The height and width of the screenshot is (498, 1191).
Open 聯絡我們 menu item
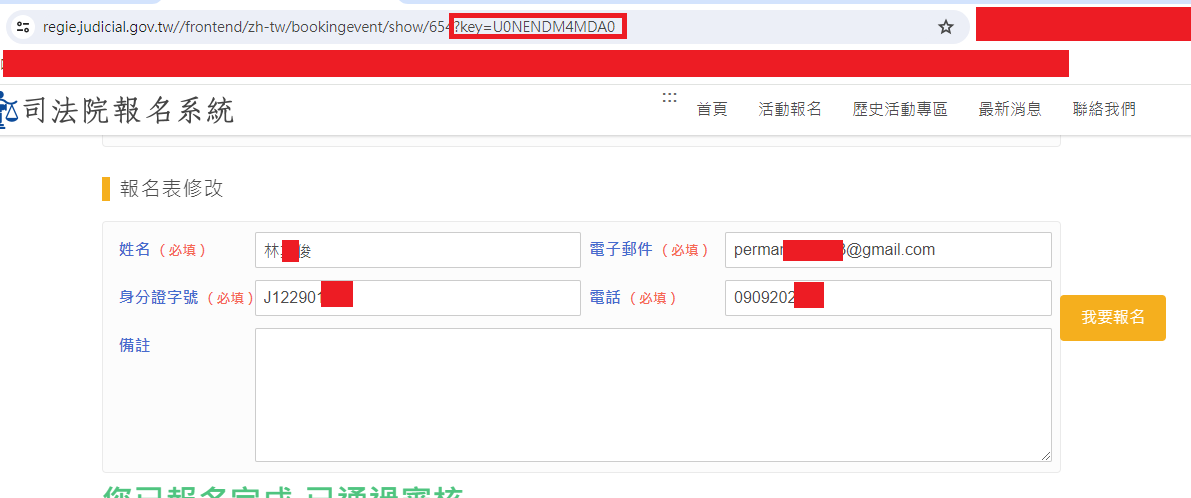1104,109
